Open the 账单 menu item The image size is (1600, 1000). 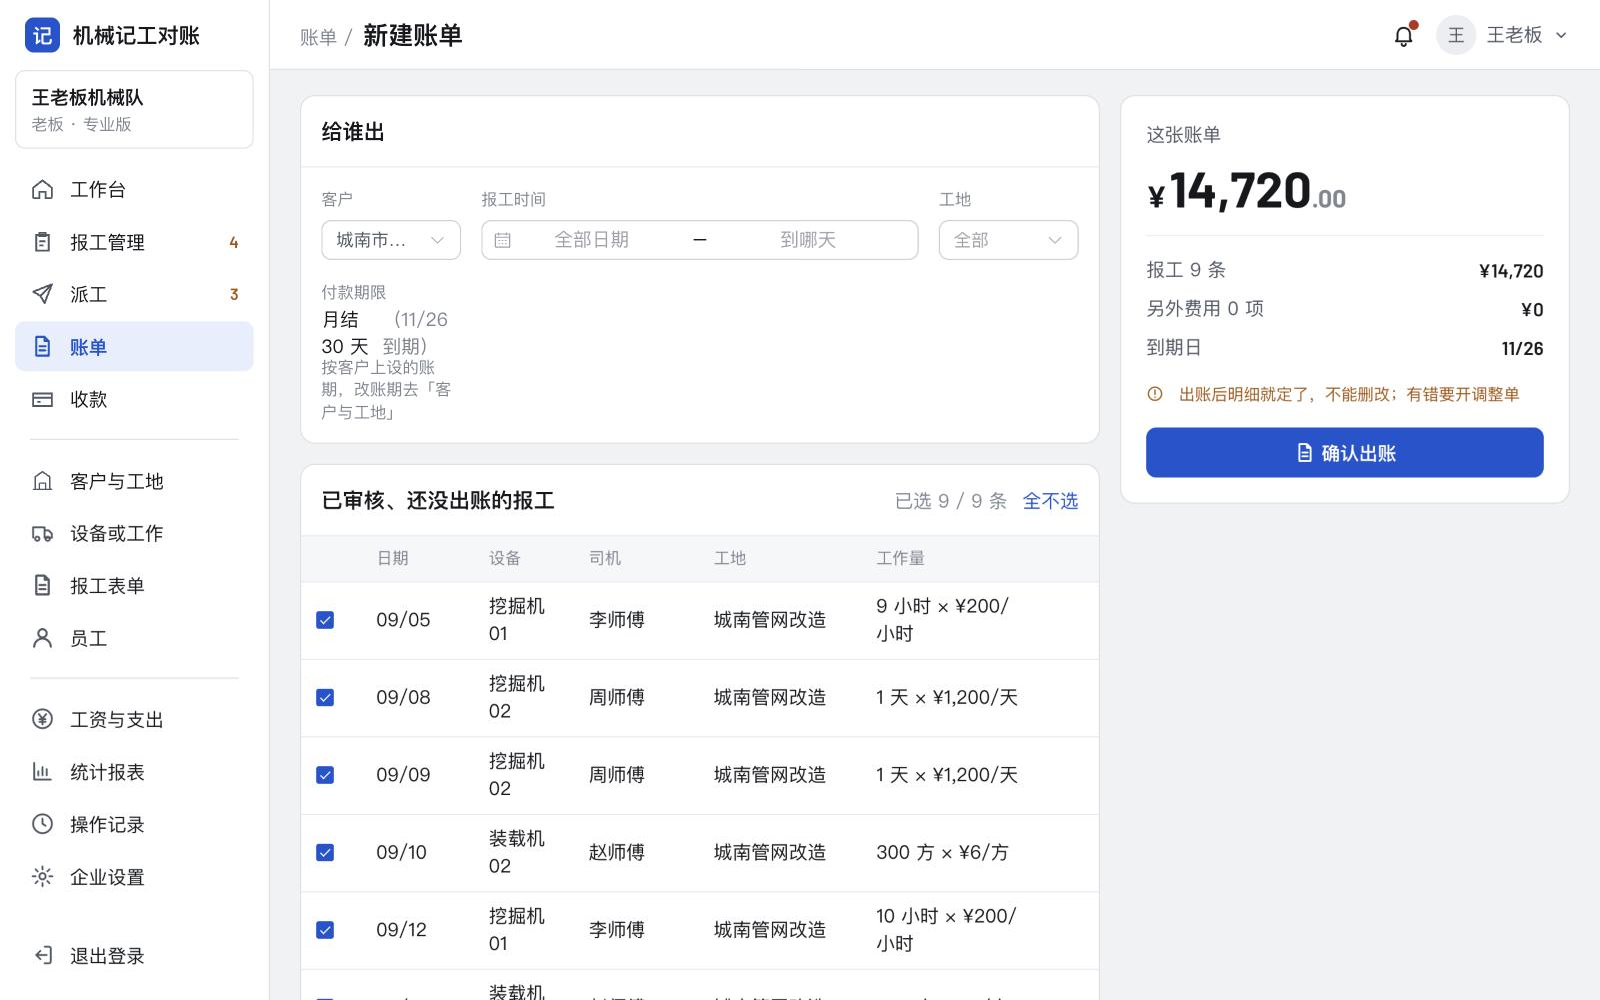pos(134,347)
